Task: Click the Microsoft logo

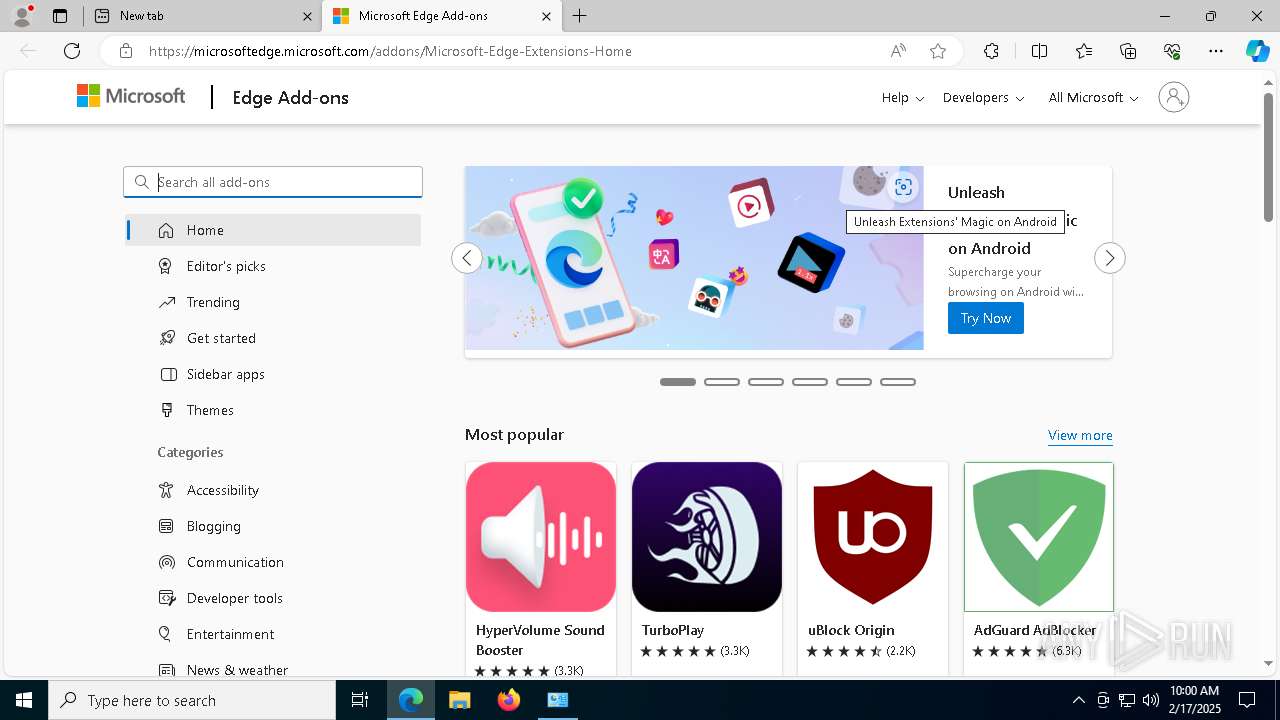Action: [x=131, y=96]
